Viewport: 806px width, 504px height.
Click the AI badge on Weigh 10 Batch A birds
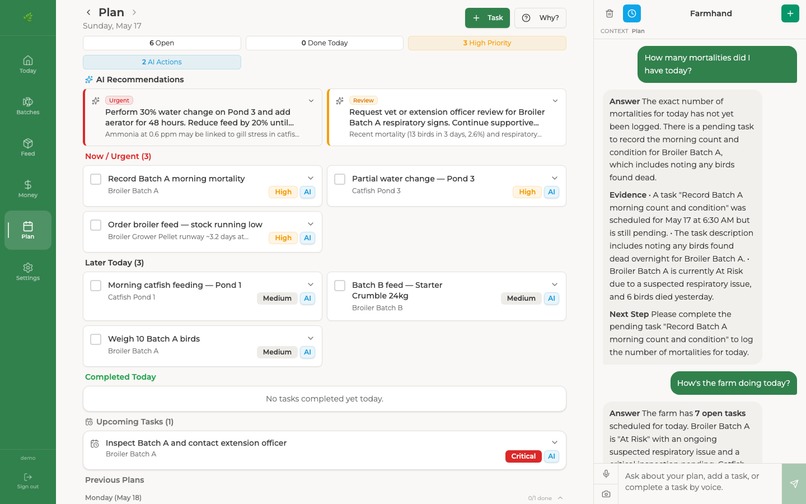pyautogui.click(x=307, y=352)
